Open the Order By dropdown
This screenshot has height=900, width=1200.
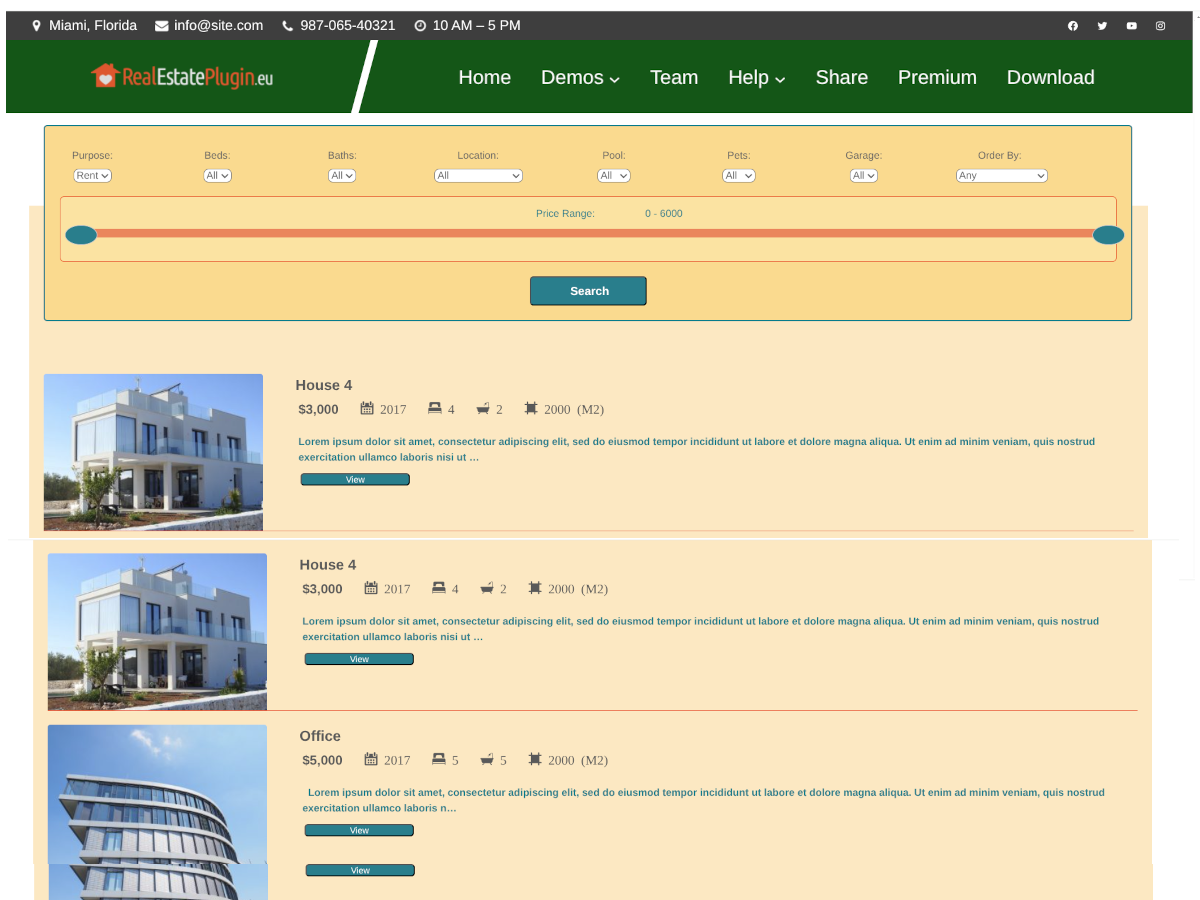1001,175
